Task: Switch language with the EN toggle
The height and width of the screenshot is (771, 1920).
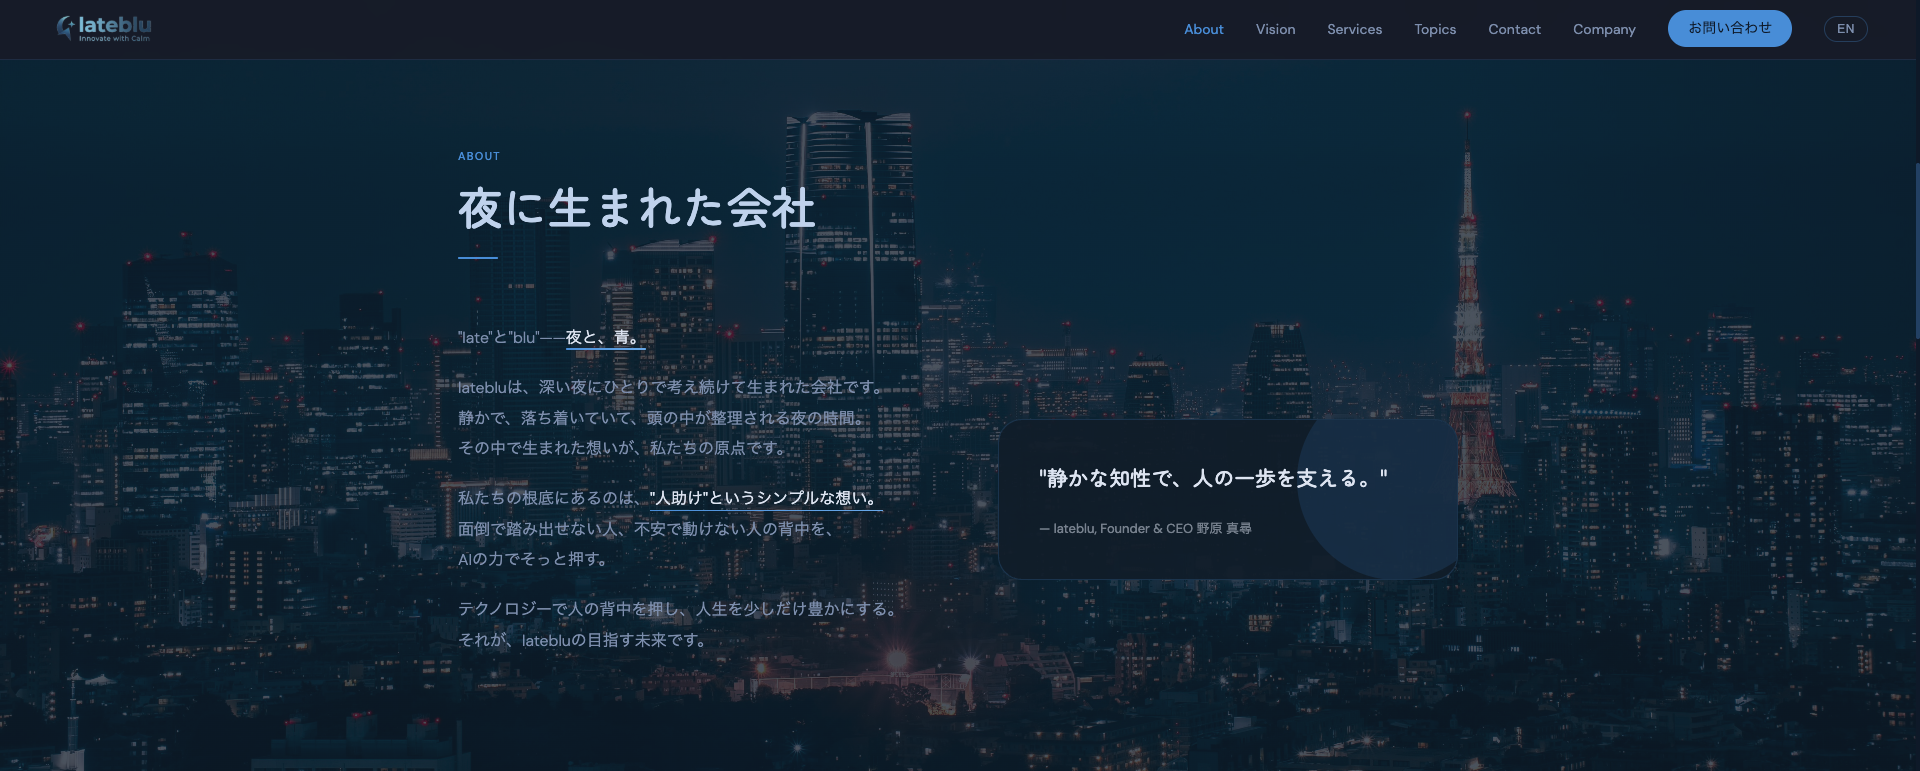Action: click(x=1845, y=29)
